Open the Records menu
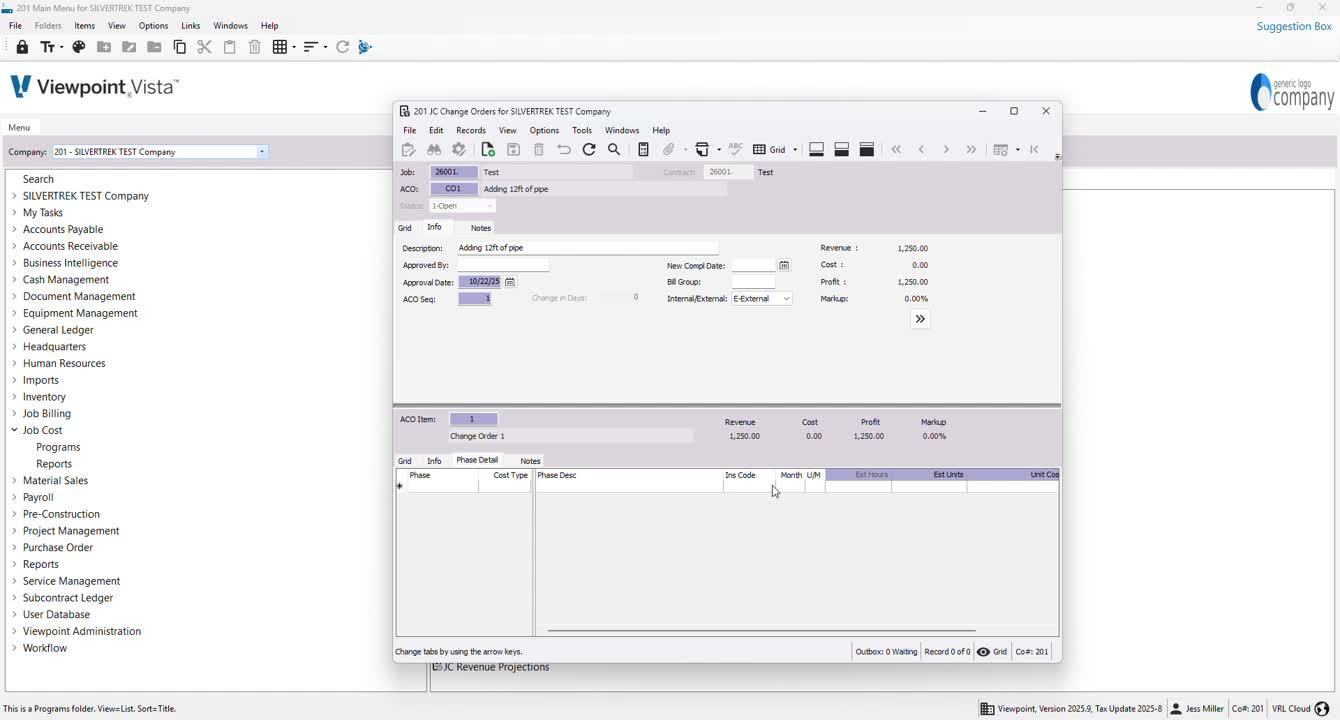 pos(471,131)
